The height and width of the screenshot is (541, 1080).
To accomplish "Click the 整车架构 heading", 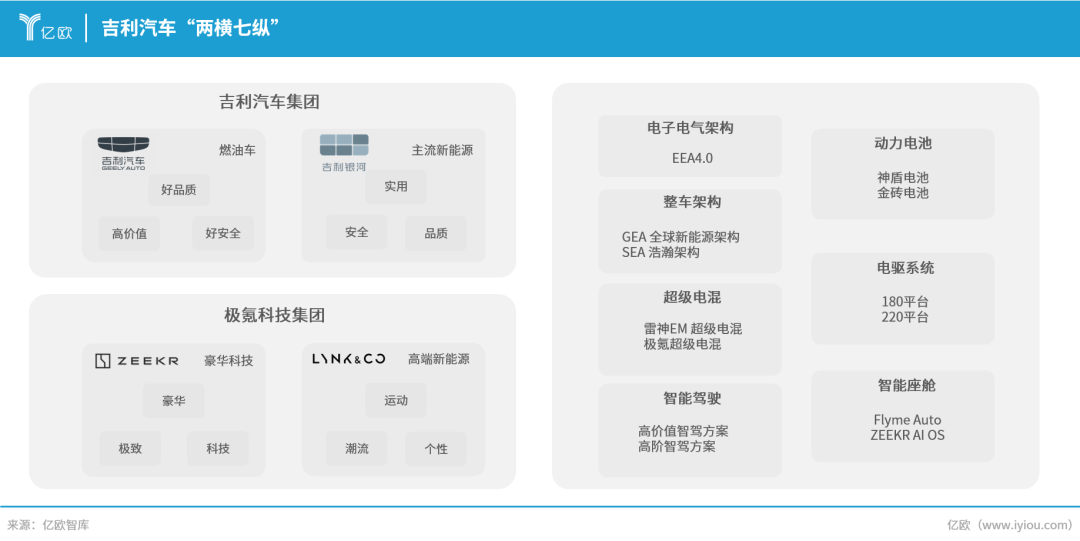I will pos(692,202).
